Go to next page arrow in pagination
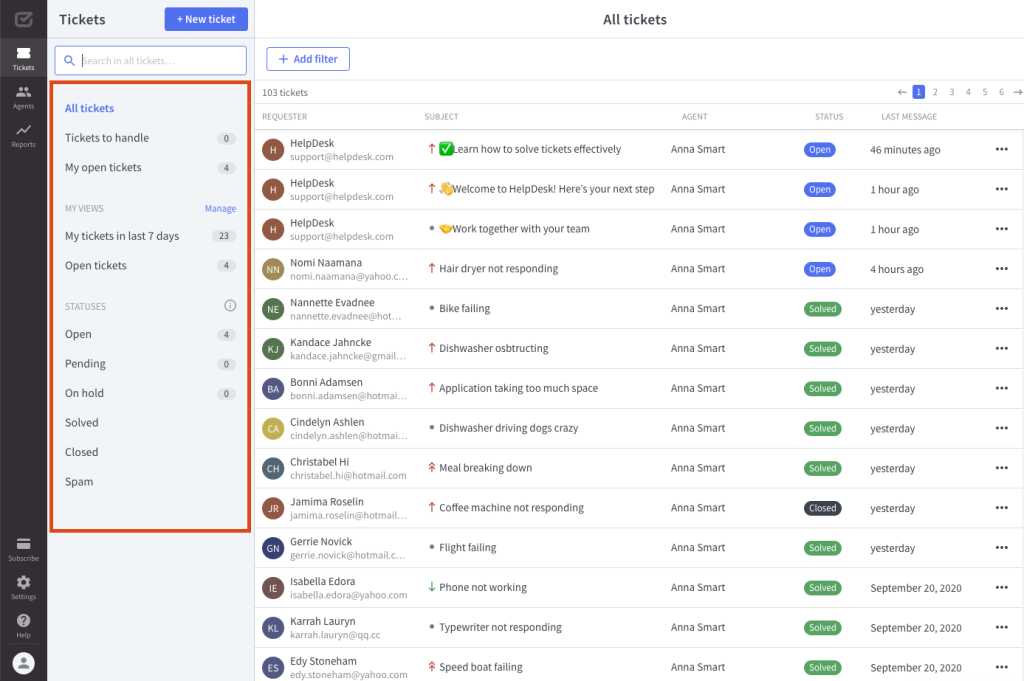The height and width of the screenshot is (681, 1024). [x=1017, y=92]
